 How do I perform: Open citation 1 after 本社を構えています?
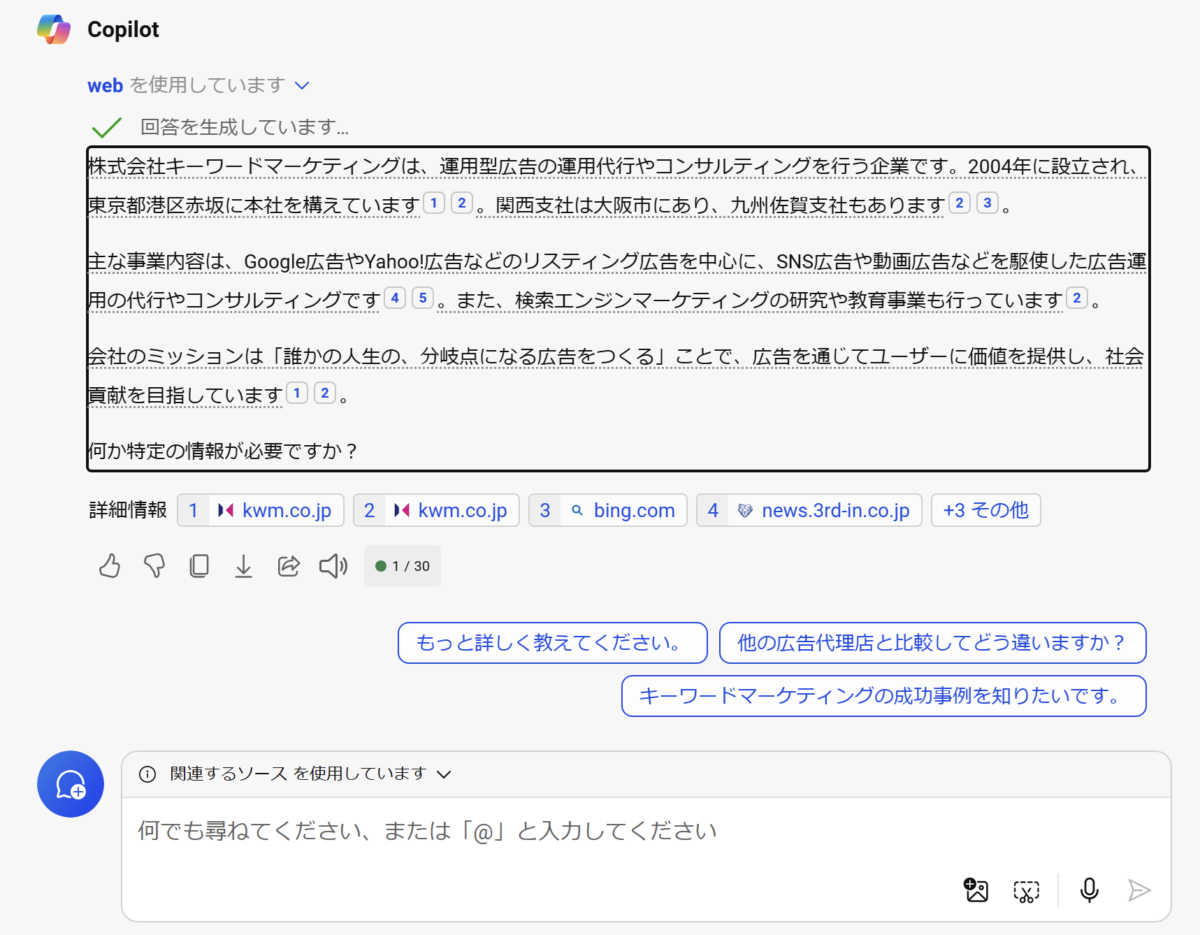pyautogui.click(x=433, y=203)
